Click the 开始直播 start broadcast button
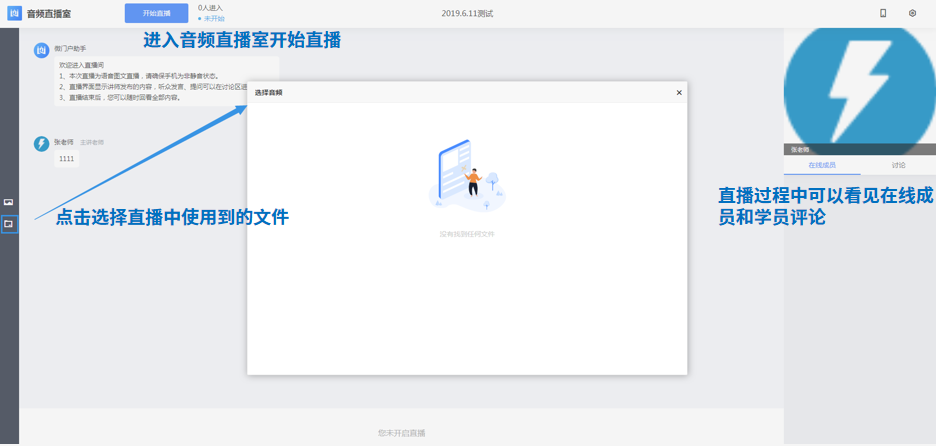This screenshot has height=446, width=936. point(156,14)
